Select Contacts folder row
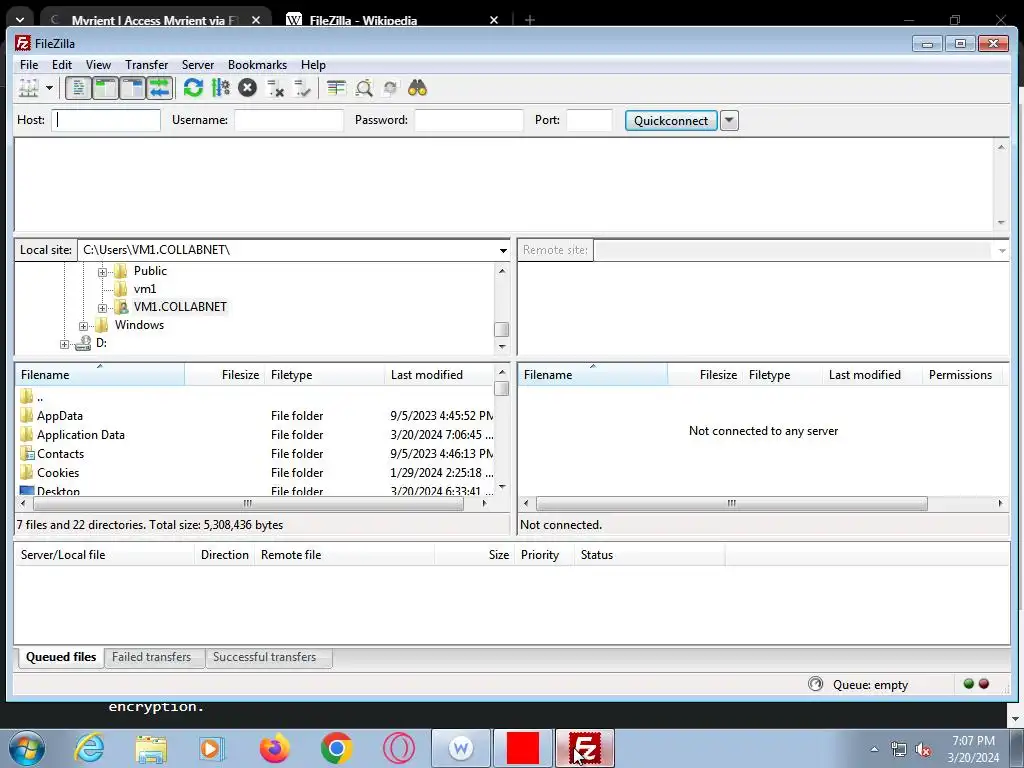The image size is (1024, 768). [x=256, y=453]
